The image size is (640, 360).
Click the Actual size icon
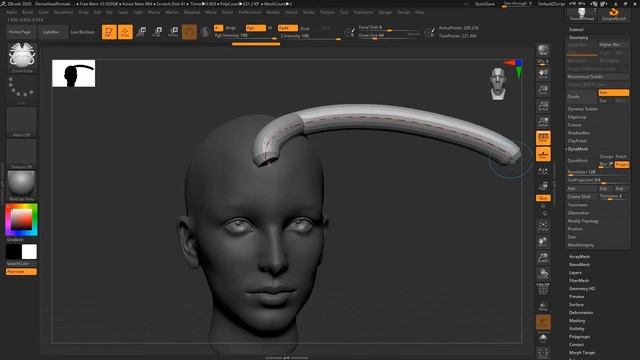point(543,106)
